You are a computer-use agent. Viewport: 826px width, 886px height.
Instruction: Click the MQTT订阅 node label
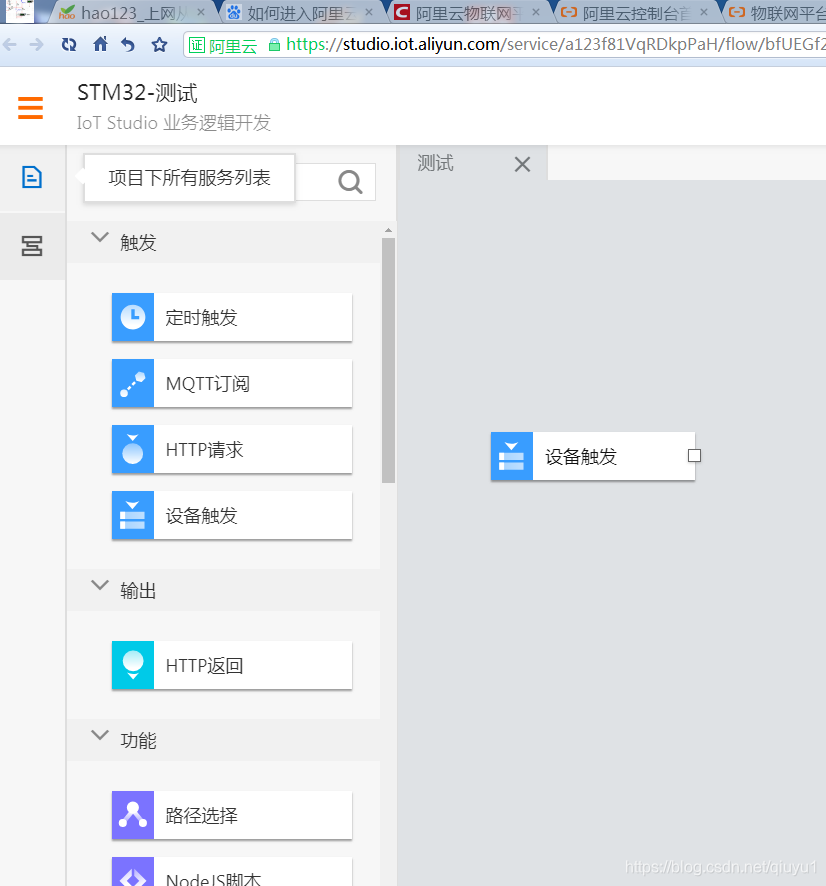[x=207, y=384]
